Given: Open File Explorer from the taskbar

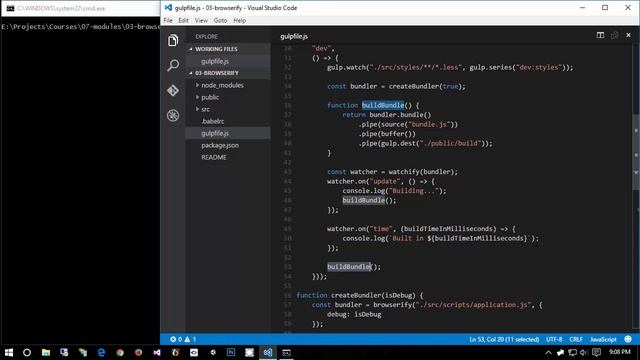Looking at the screenshot, I should (x=46, y=352).
